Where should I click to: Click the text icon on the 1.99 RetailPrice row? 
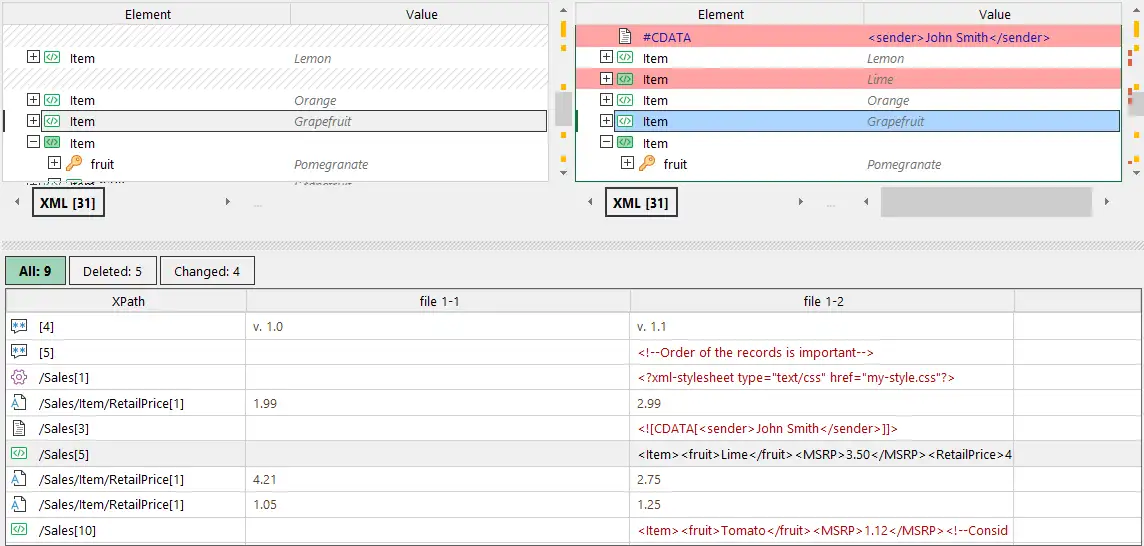click(x=20, y=403)
